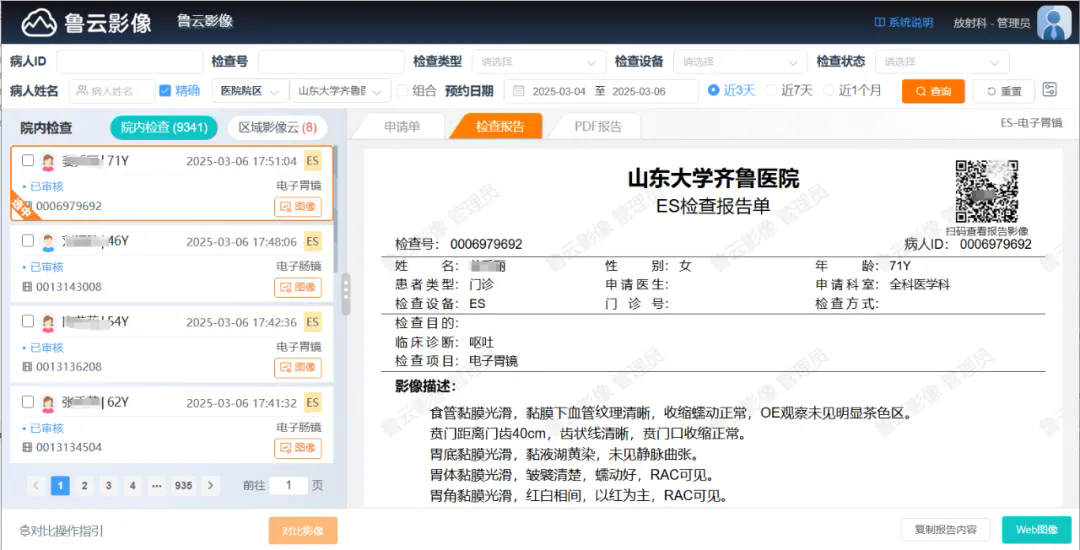
Task: Open 图像 for exam 0013143008
Action: [298, 287]
